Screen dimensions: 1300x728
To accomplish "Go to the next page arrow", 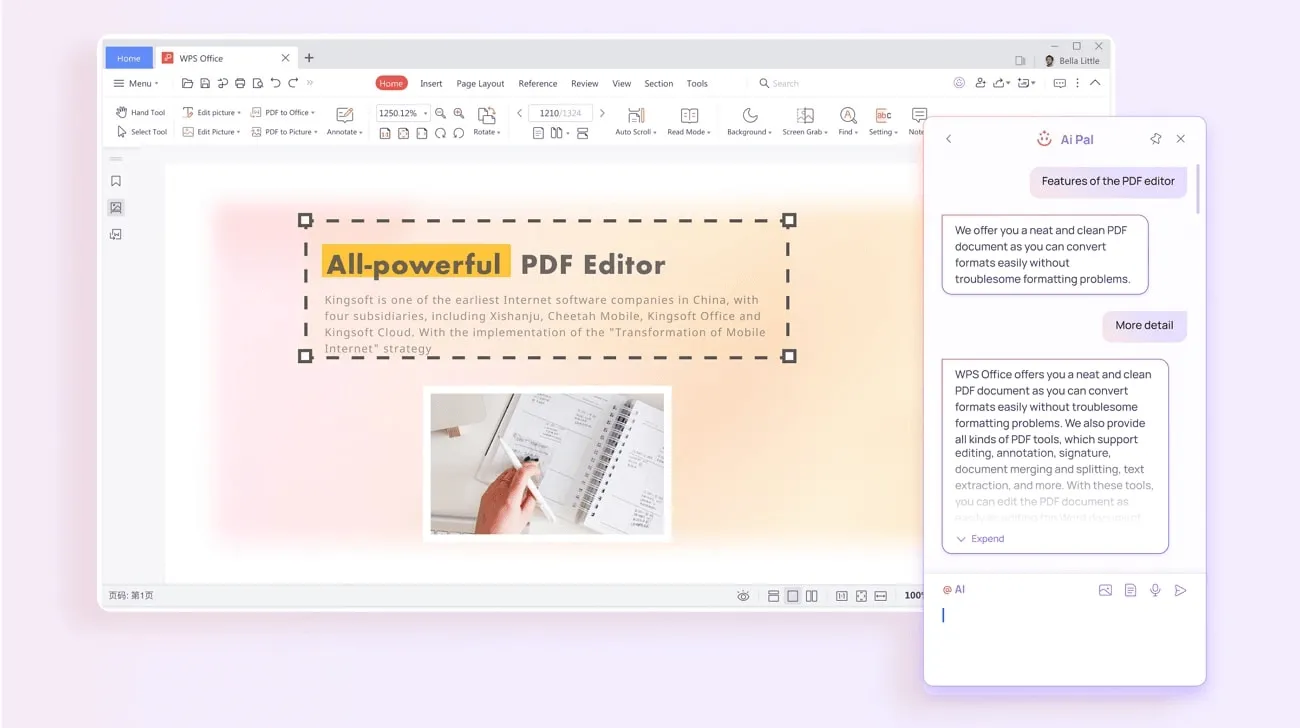I will (x=602, y=113).
